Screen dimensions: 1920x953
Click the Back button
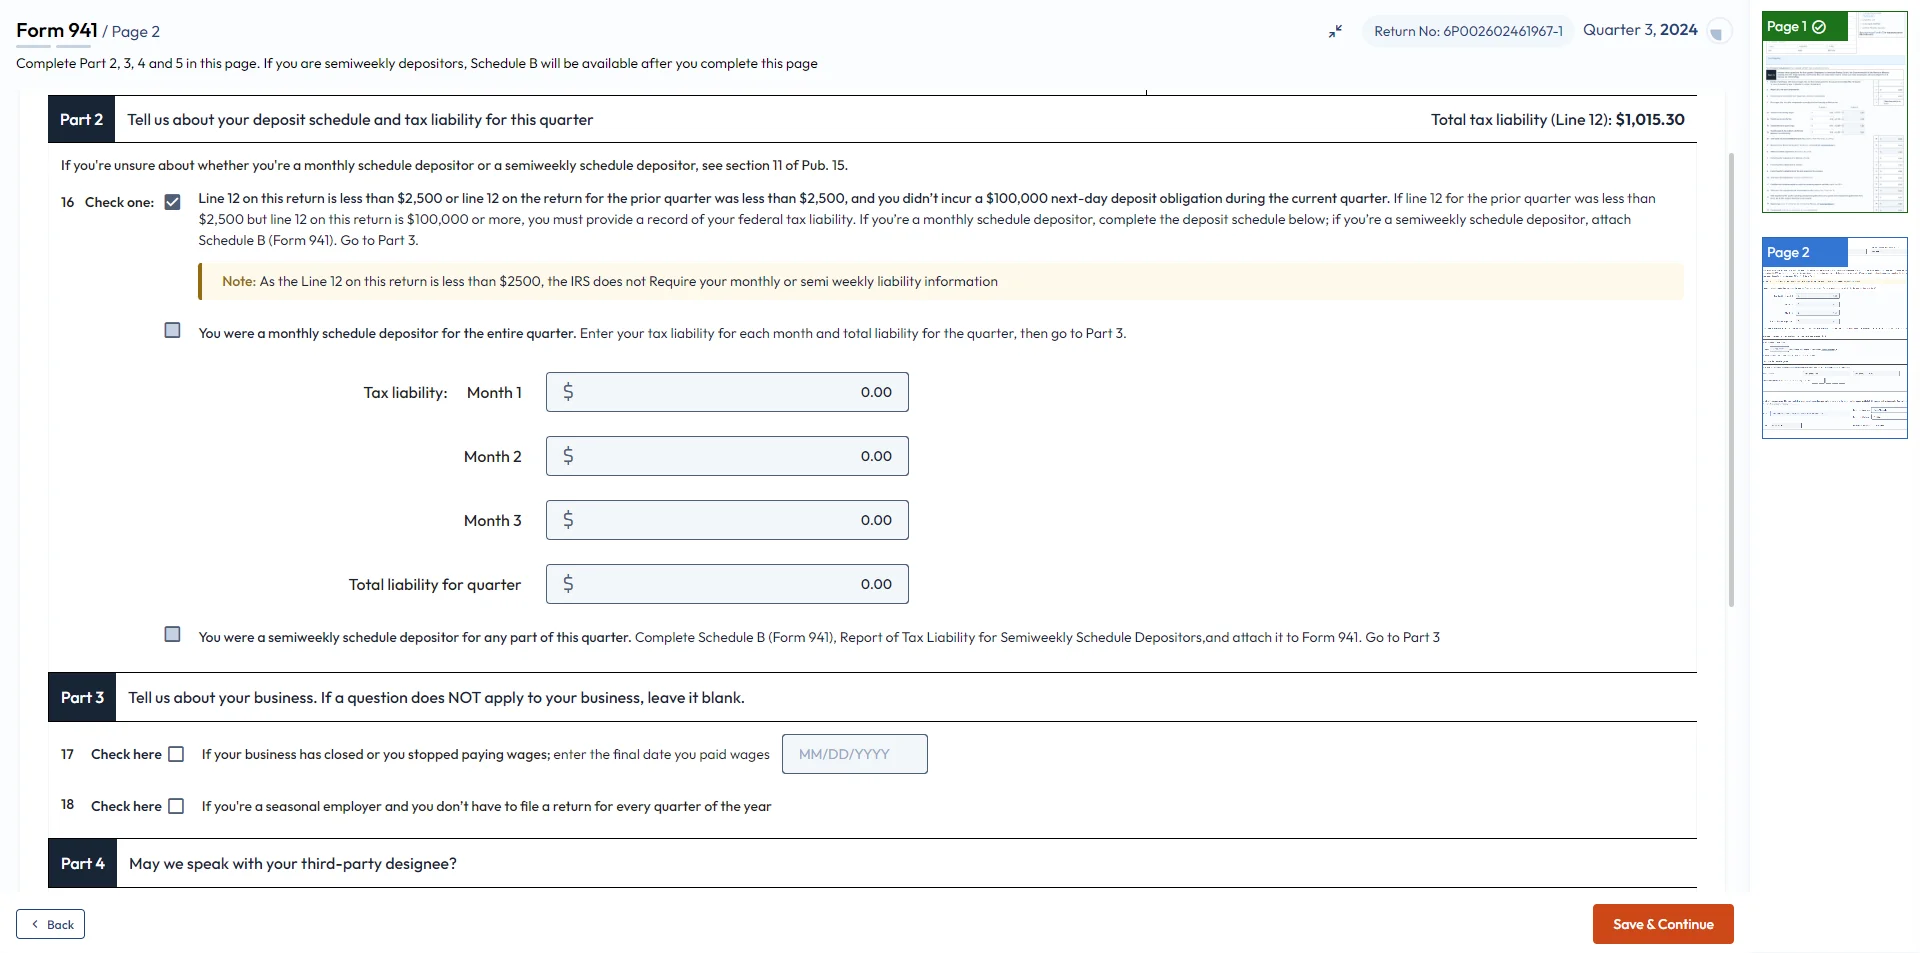pos(51,924)
